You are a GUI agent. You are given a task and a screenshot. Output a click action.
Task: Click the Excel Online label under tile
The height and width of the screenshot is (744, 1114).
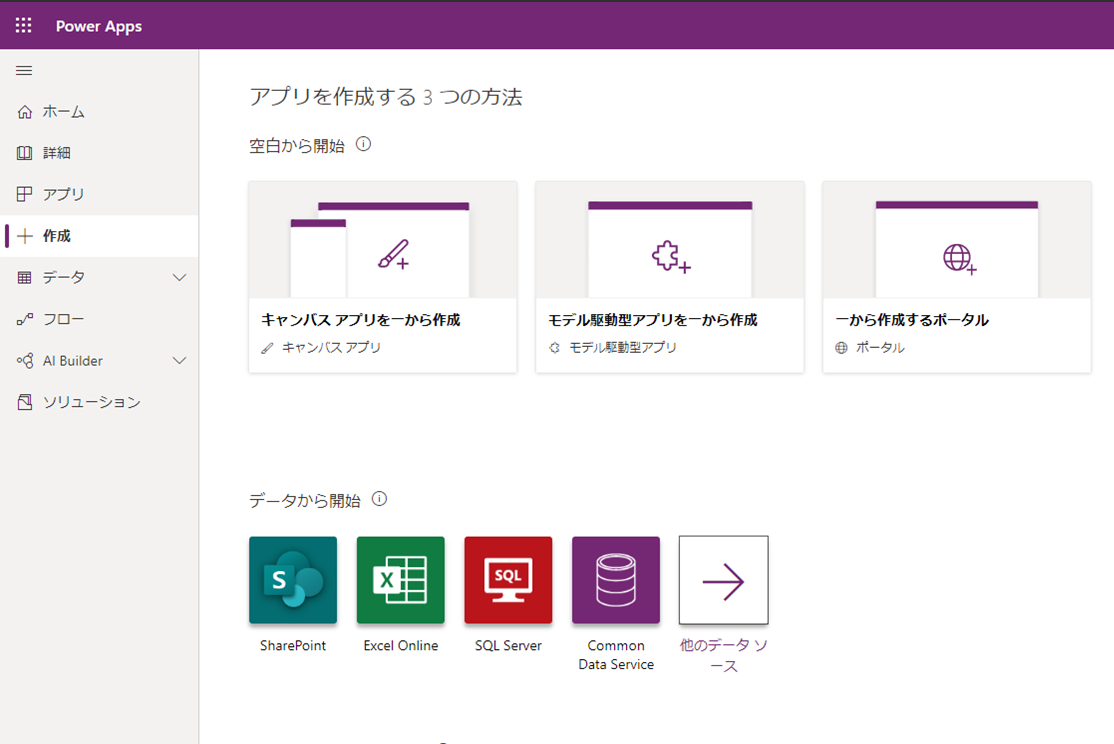click(401, 645)
